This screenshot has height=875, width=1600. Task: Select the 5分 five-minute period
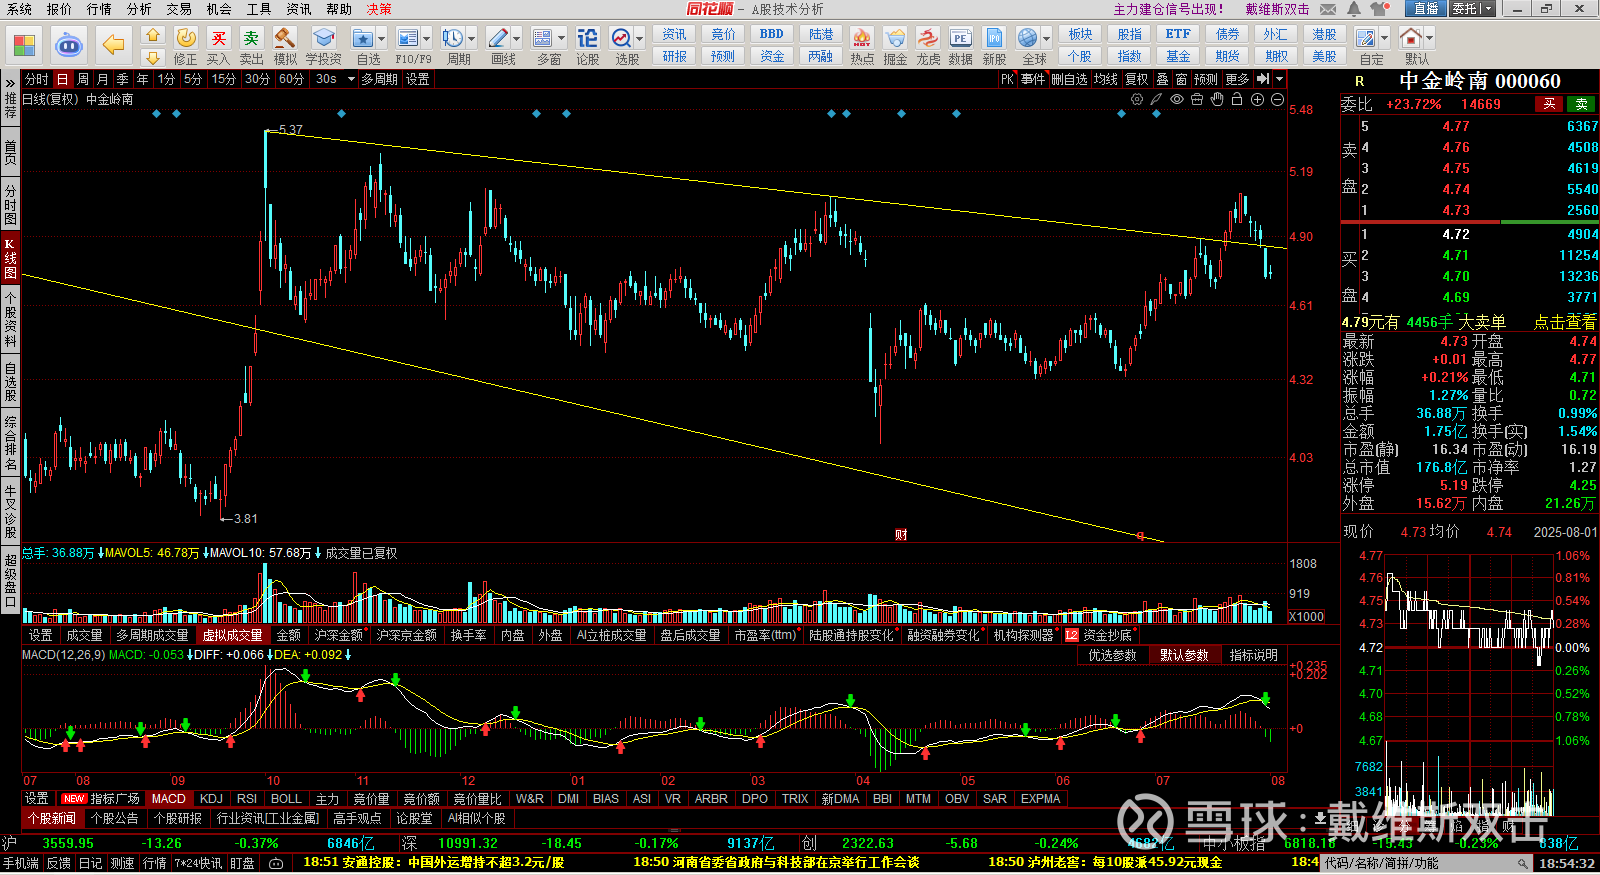(193, 79)
